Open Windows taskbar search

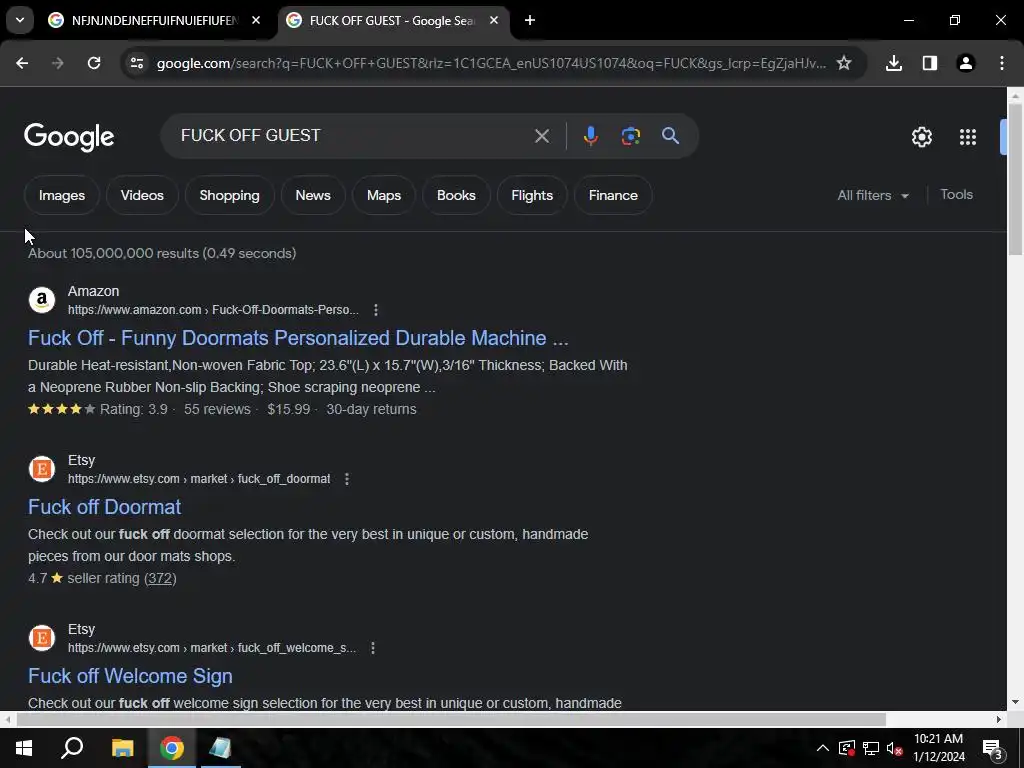click(x=72, y=748)
